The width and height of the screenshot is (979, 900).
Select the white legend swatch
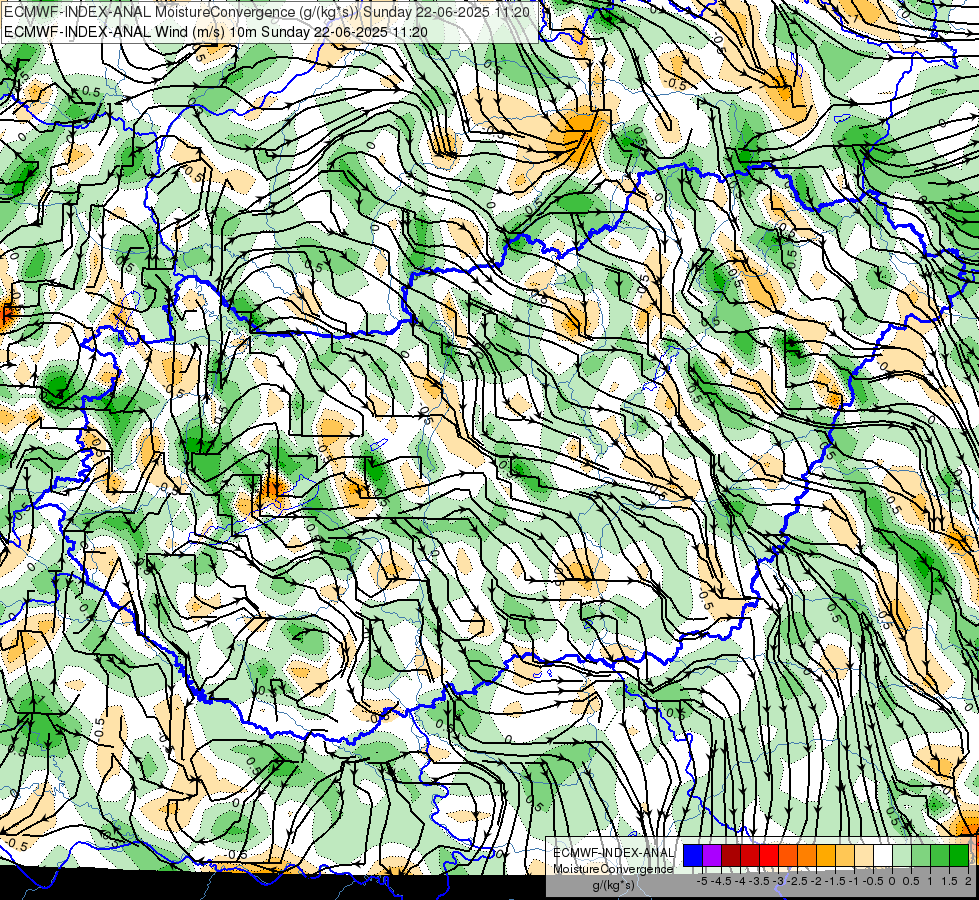883,856
